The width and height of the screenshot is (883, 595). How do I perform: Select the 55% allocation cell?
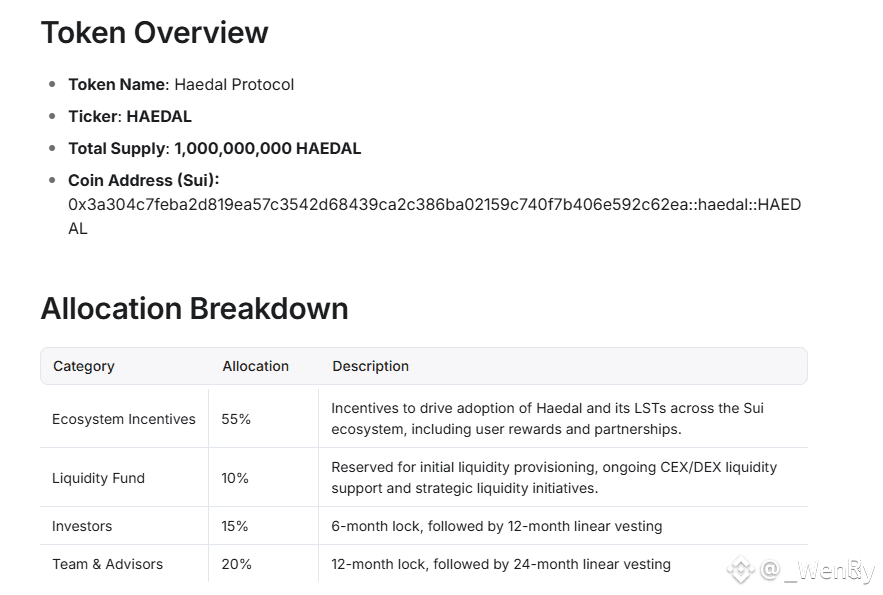(x=236, y=419)
